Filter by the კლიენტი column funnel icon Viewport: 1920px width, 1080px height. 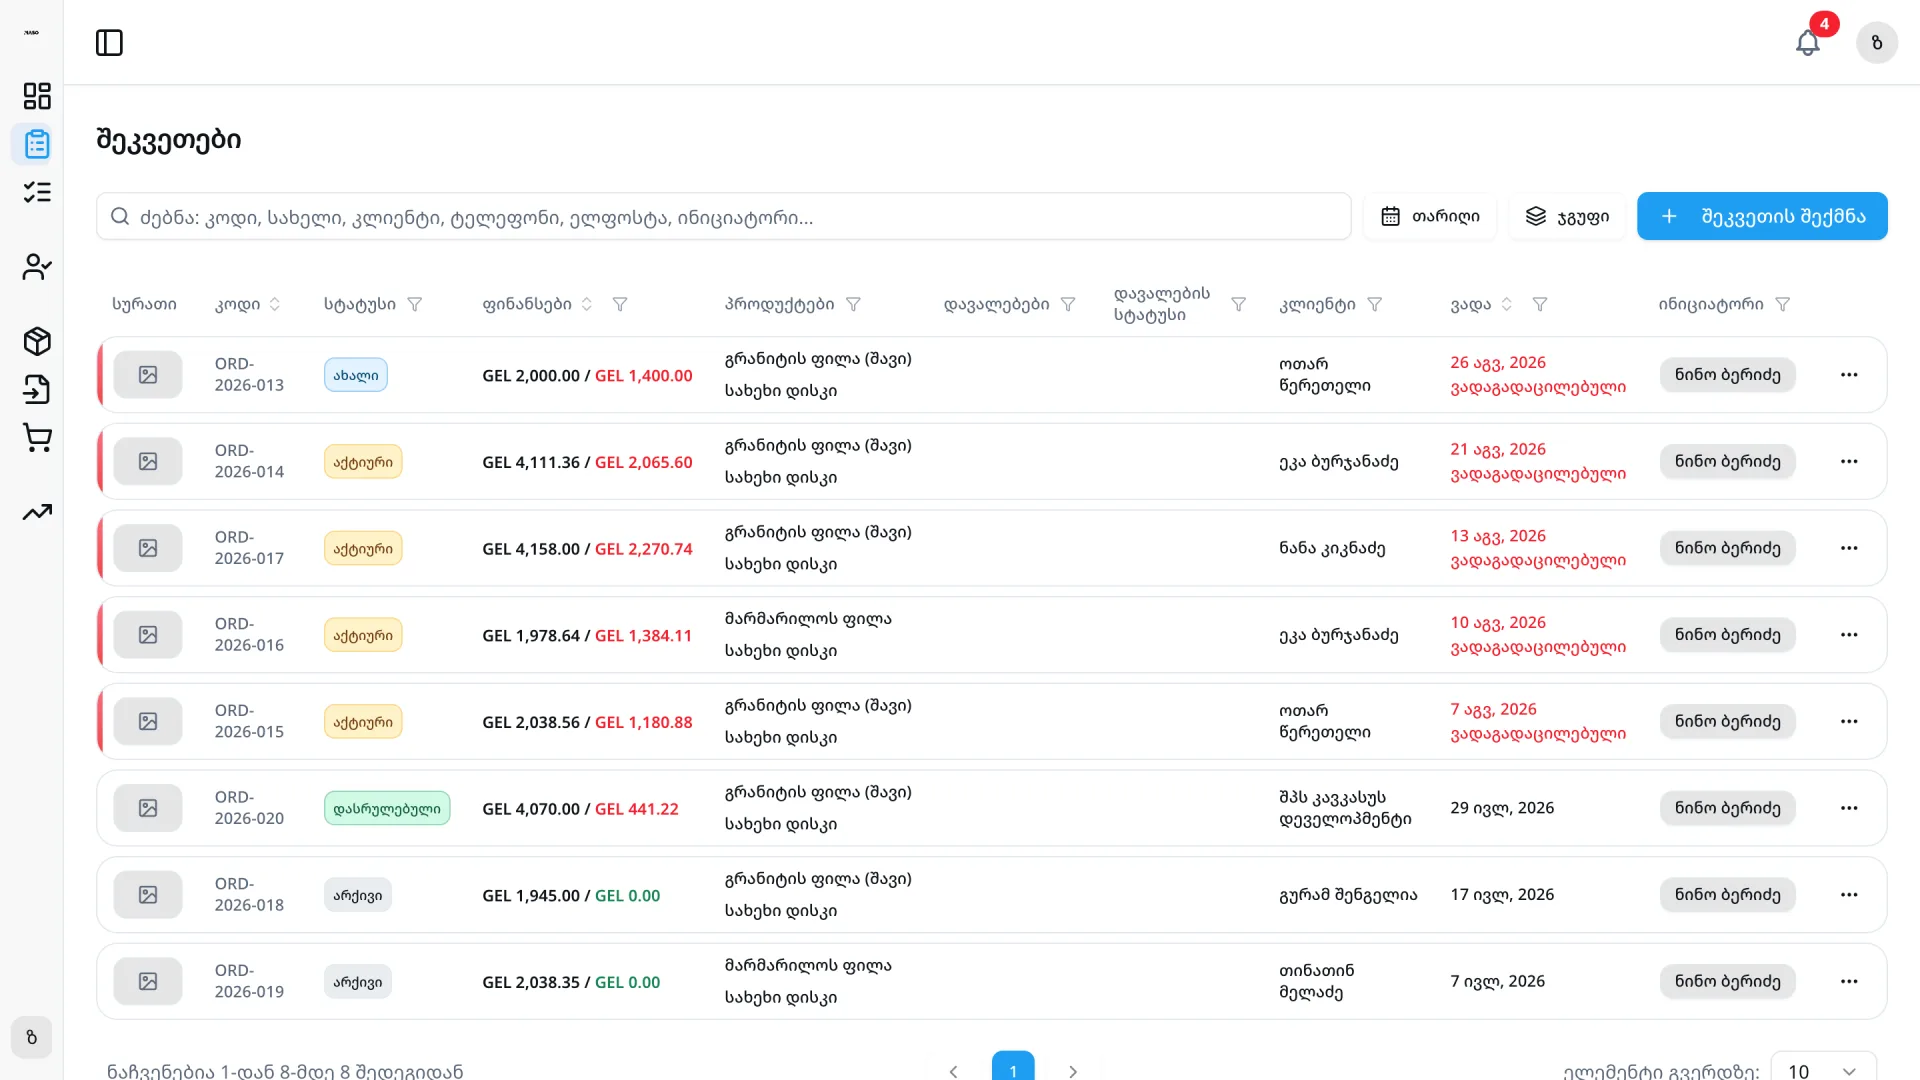point(1375,304)
